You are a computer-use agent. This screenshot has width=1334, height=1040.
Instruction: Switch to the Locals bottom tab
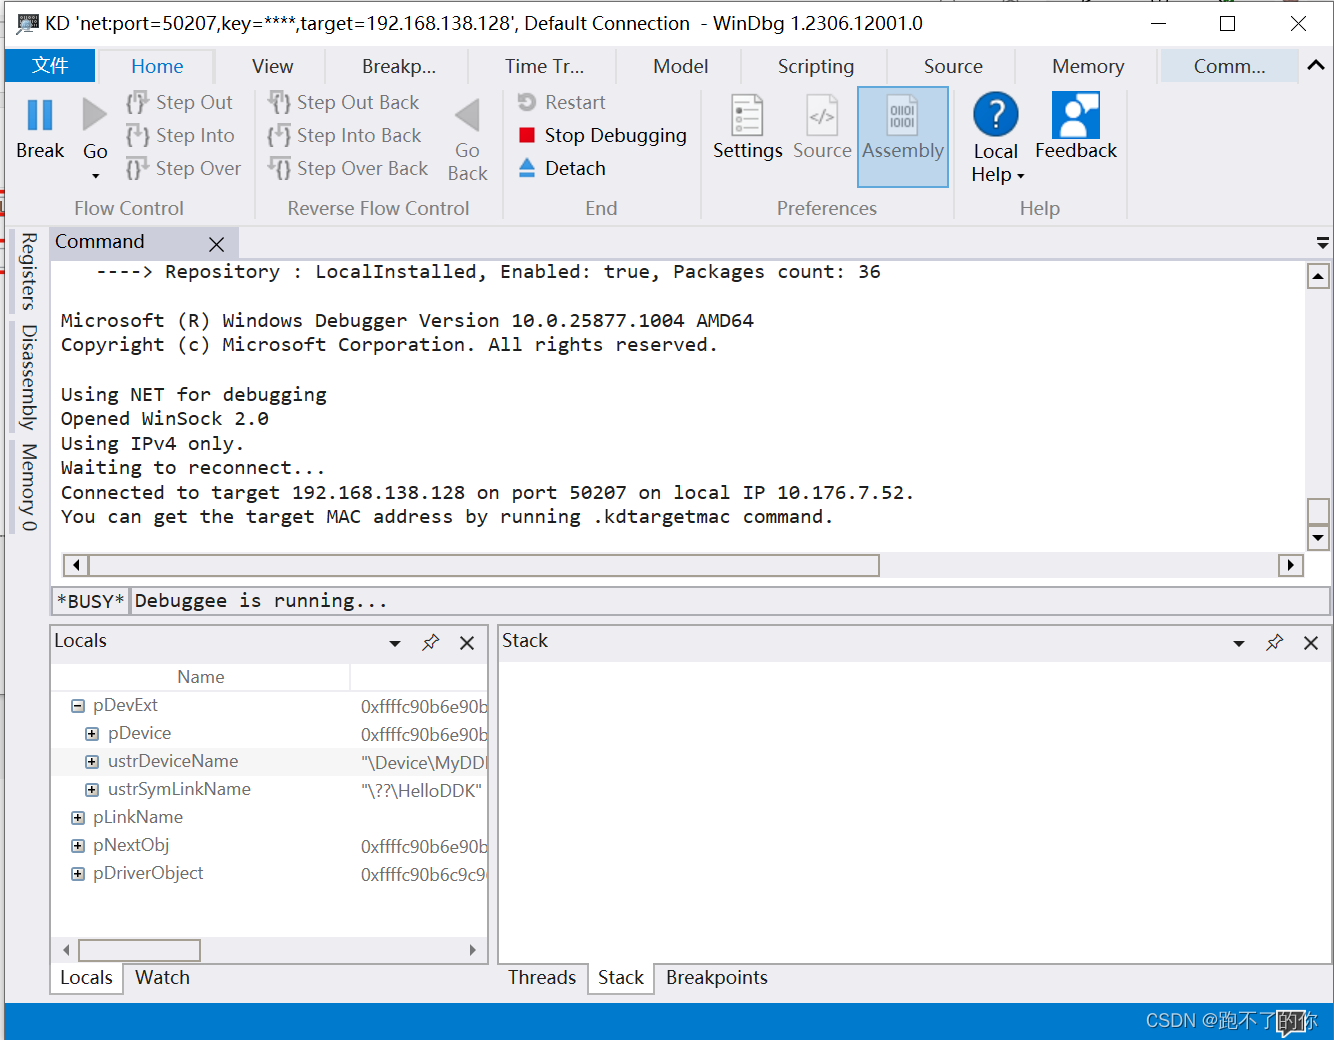coord(86,978)
